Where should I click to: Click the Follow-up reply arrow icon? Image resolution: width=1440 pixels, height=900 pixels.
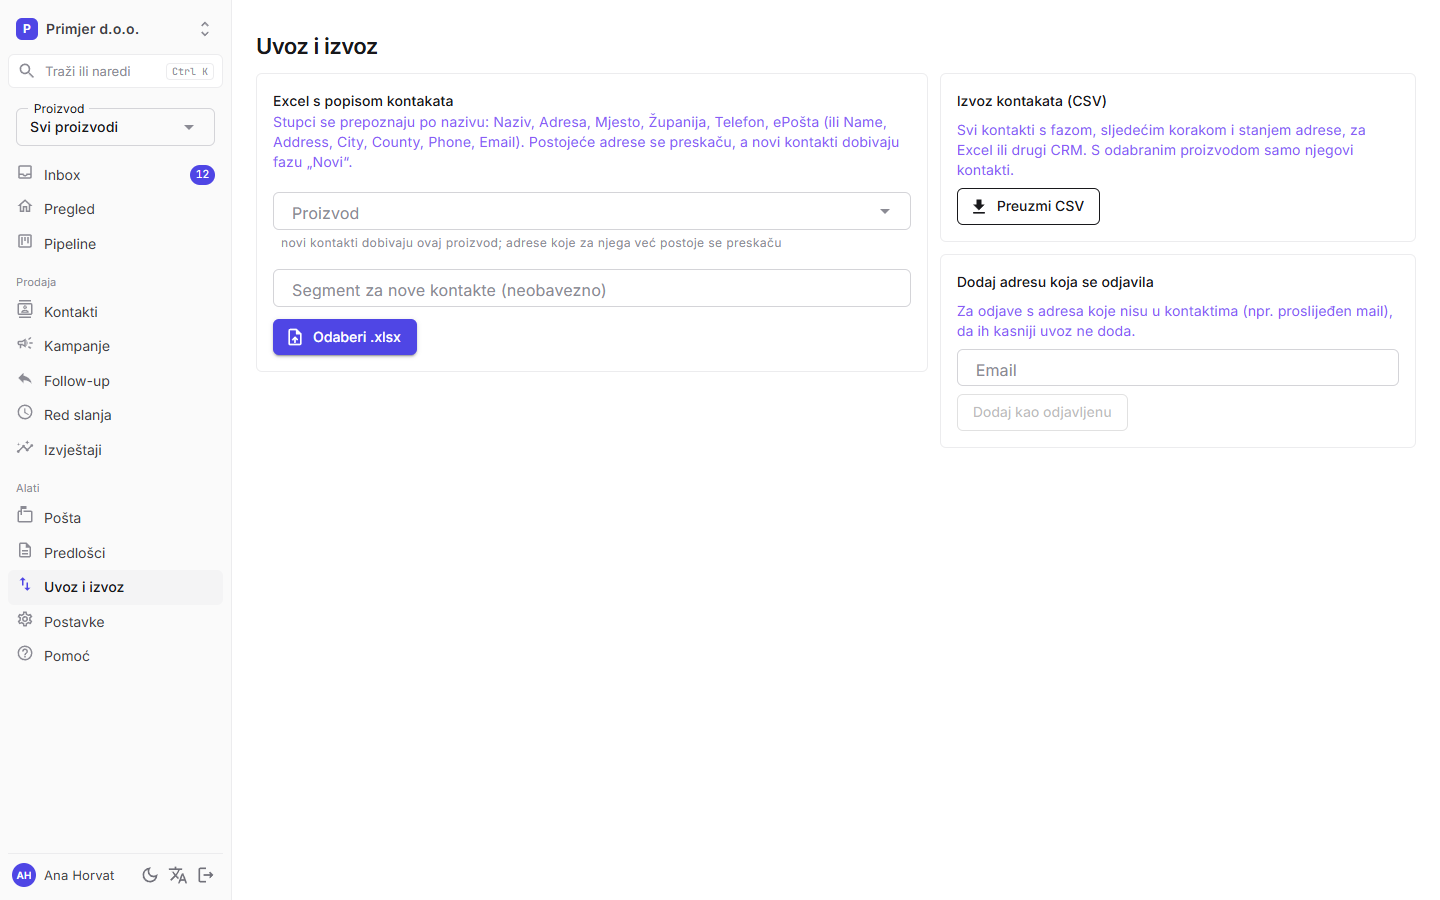click(25, 379)
